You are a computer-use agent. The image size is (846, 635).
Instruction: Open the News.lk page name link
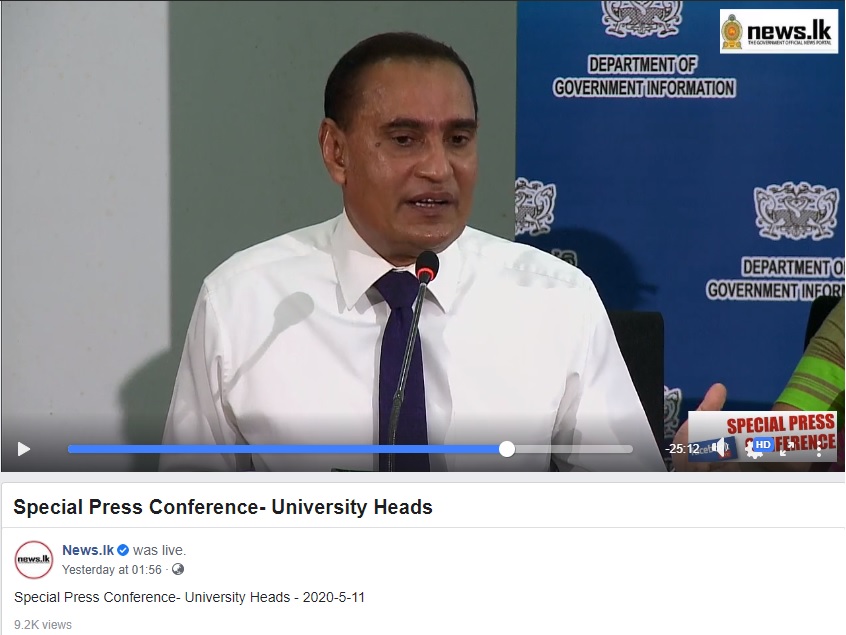pos(88,550)
